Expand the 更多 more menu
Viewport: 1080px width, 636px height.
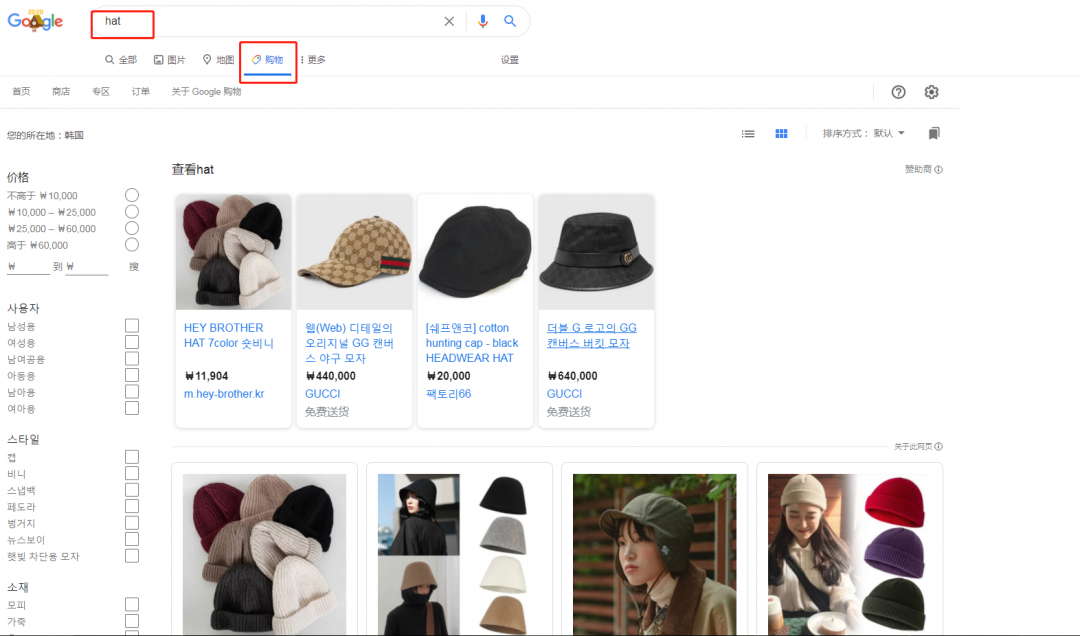tap(313, 60)
